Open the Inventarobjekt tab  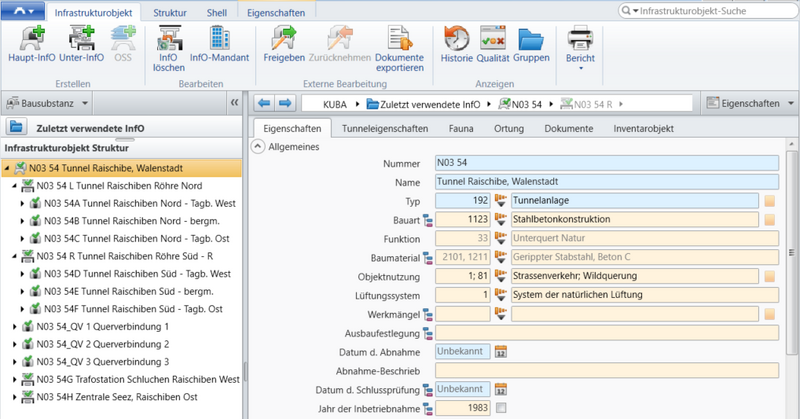click(643, 129)
